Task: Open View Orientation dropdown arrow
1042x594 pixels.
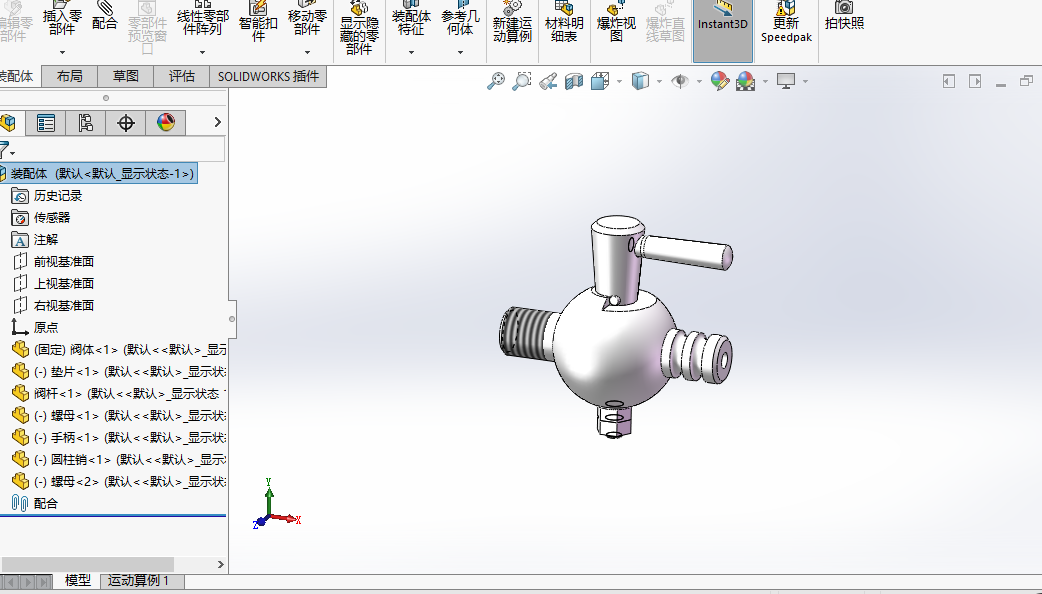Action: (619, 82)
